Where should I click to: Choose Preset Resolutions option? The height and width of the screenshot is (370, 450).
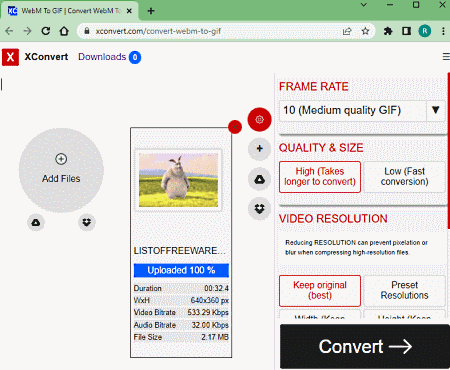[404, 291]
